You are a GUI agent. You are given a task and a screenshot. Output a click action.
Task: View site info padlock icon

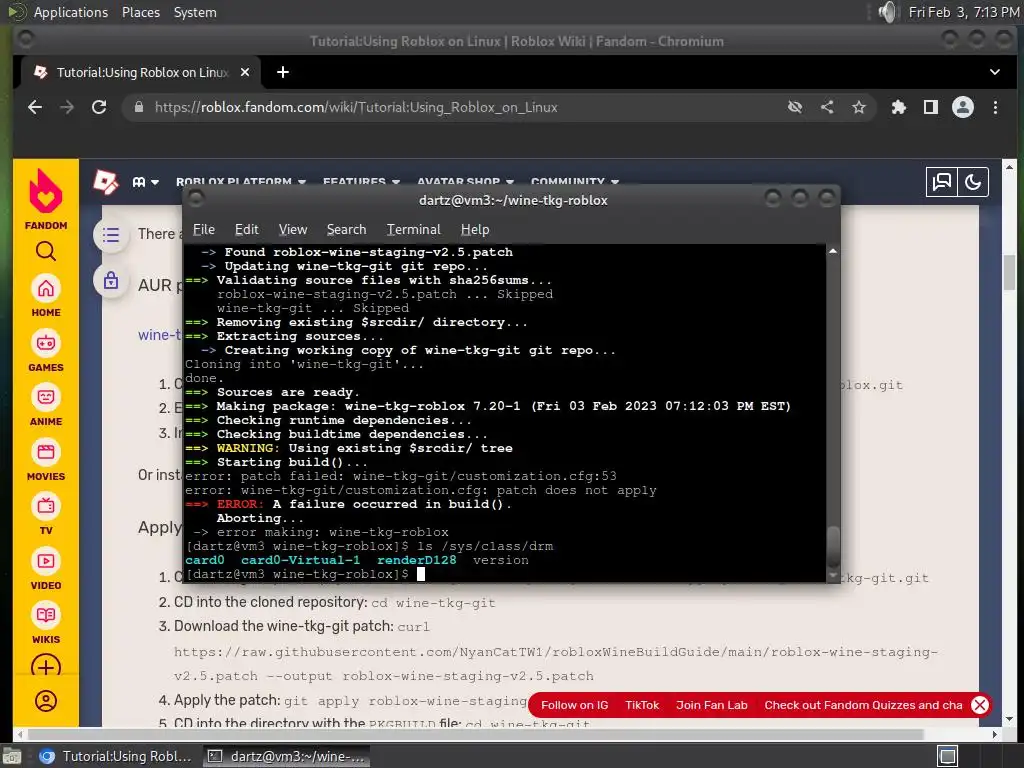point(138,107)
